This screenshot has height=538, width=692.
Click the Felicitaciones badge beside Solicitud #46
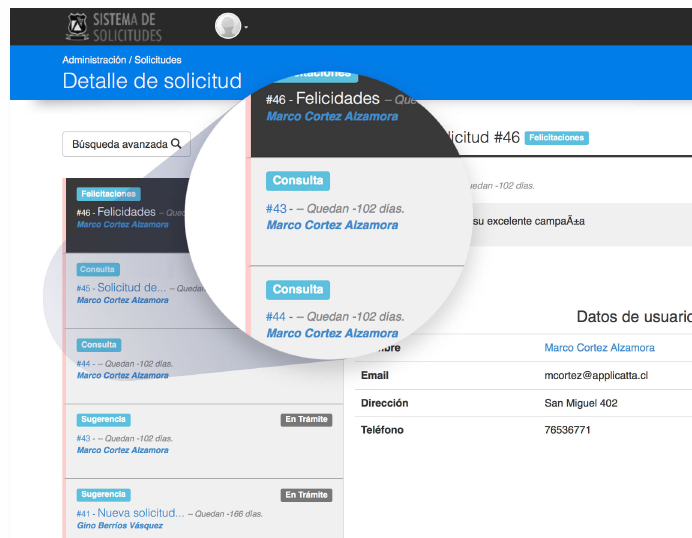point(557,138)
